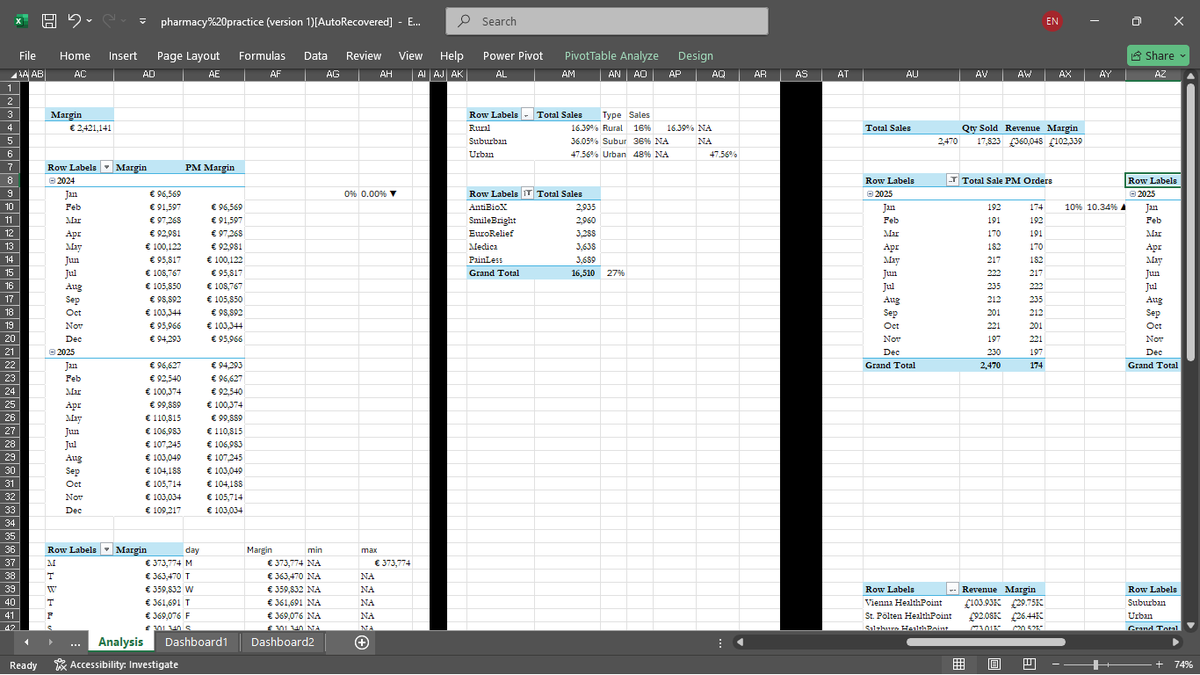Image resolution: width=1200 pixels, height=675 pixels.
Task: Show hidden sheets via the ellipsis button
Action: 77,642
